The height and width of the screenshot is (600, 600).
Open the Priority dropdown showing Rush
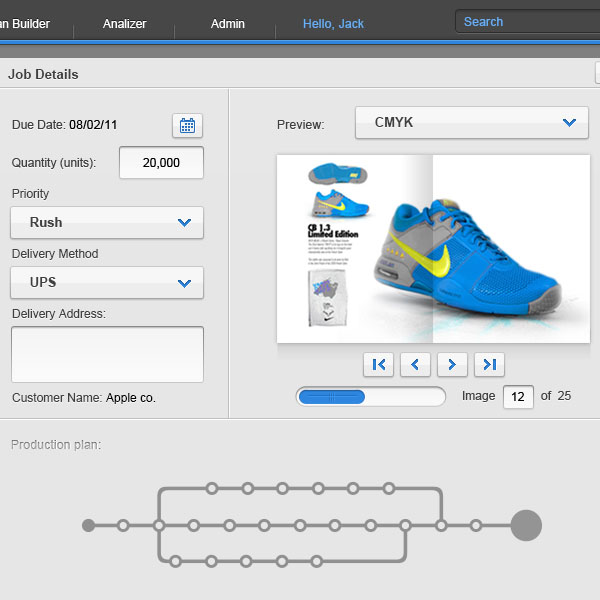point(107,223)
